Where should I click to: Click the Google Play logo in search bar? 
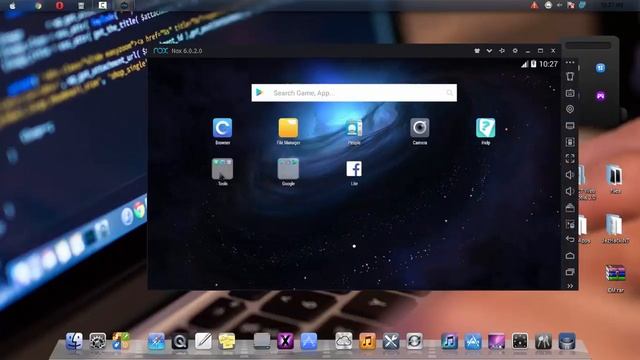point(260,93)
